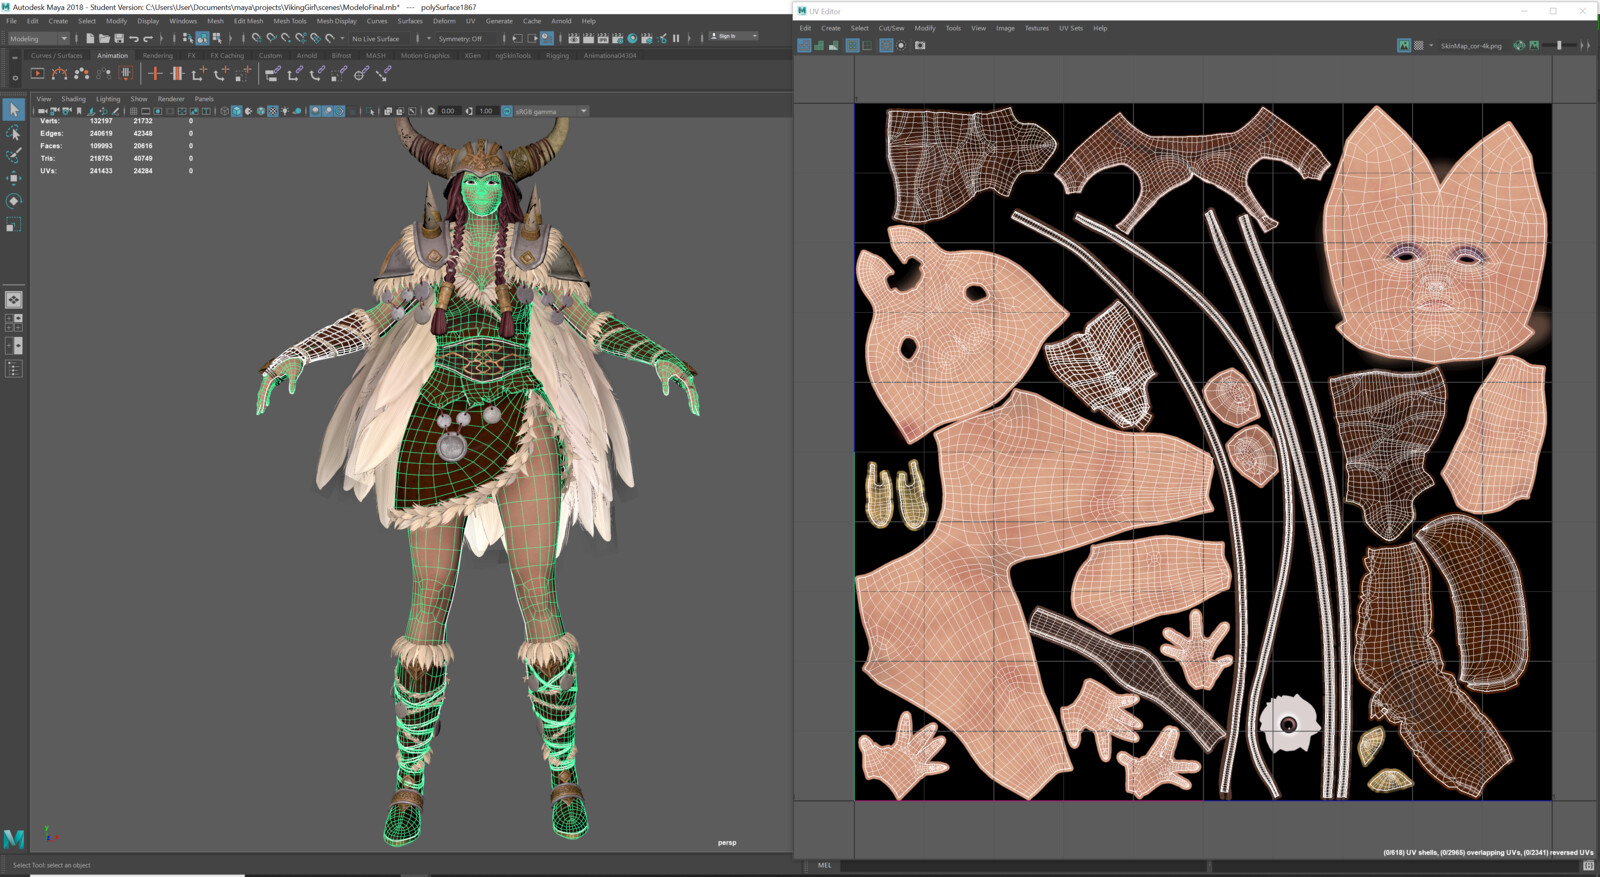The width and height of the screenshot is (1600, 877).
Task: Click the Motion Trail shelf icon
Action: tap(60, 73)
